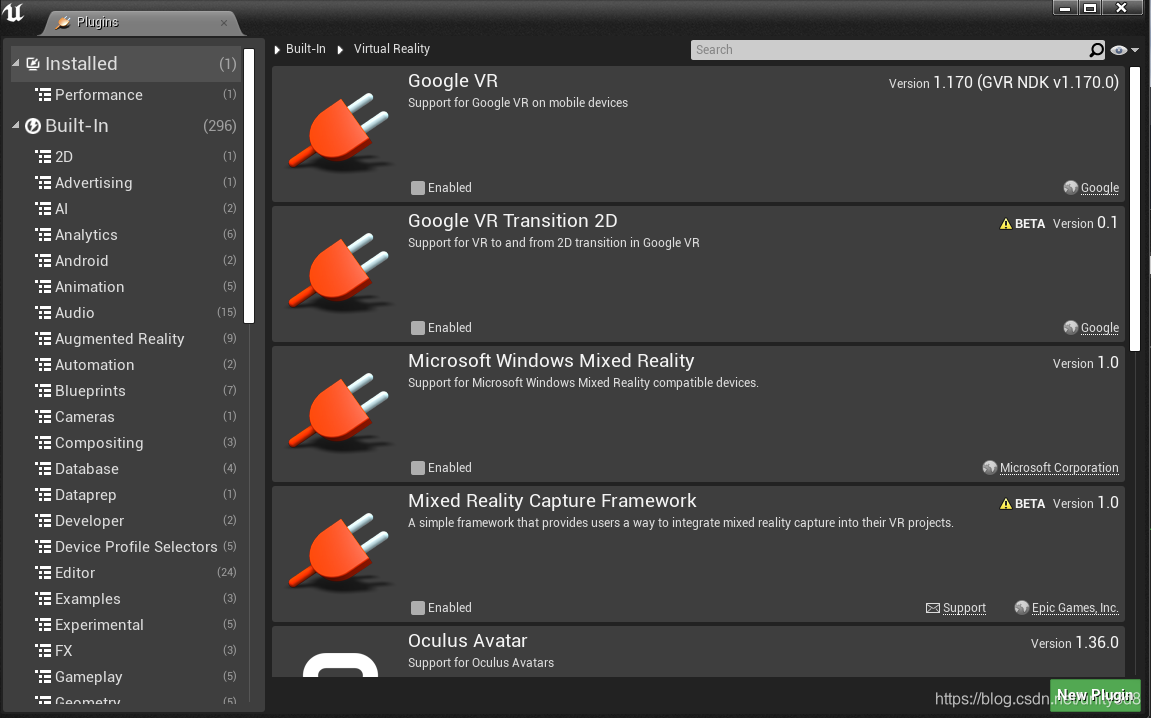The height and width of the screenshot is (718, 1151).
Task: Click the Plugins tab plug icon
Action: coord(64,22)
